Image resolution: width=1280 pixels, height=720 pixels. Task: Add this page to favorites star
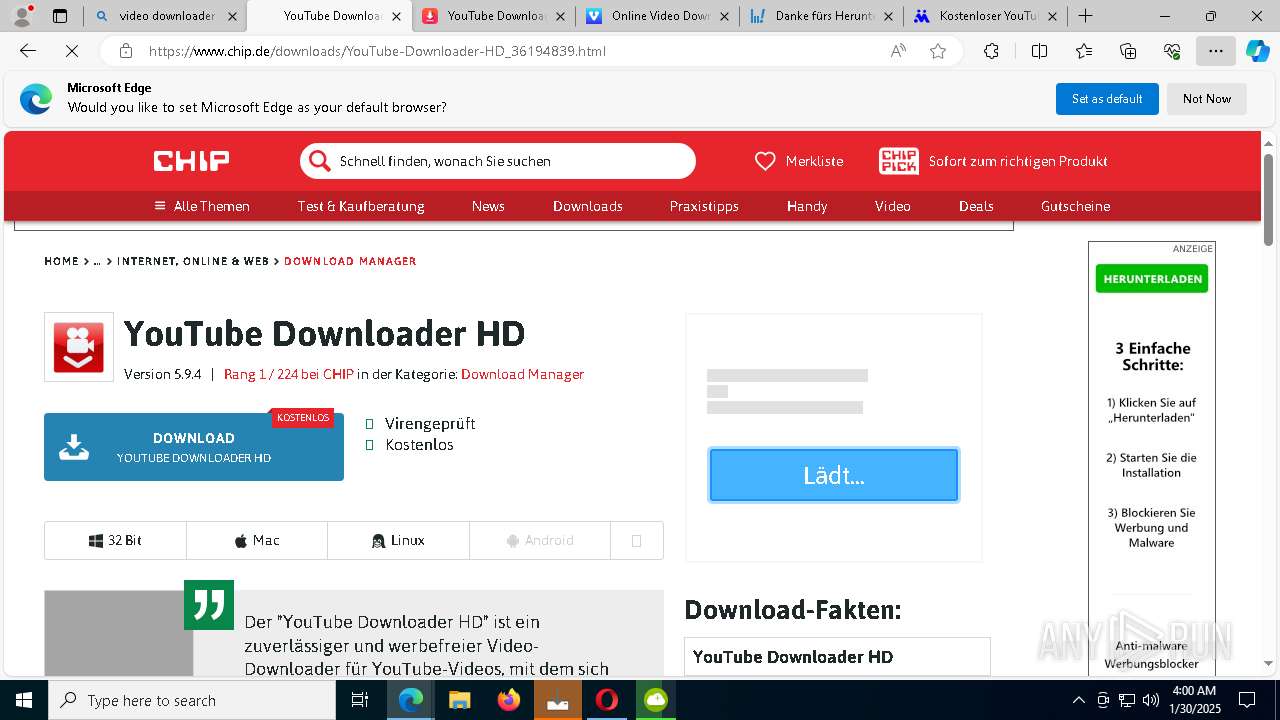click(938, 51)
